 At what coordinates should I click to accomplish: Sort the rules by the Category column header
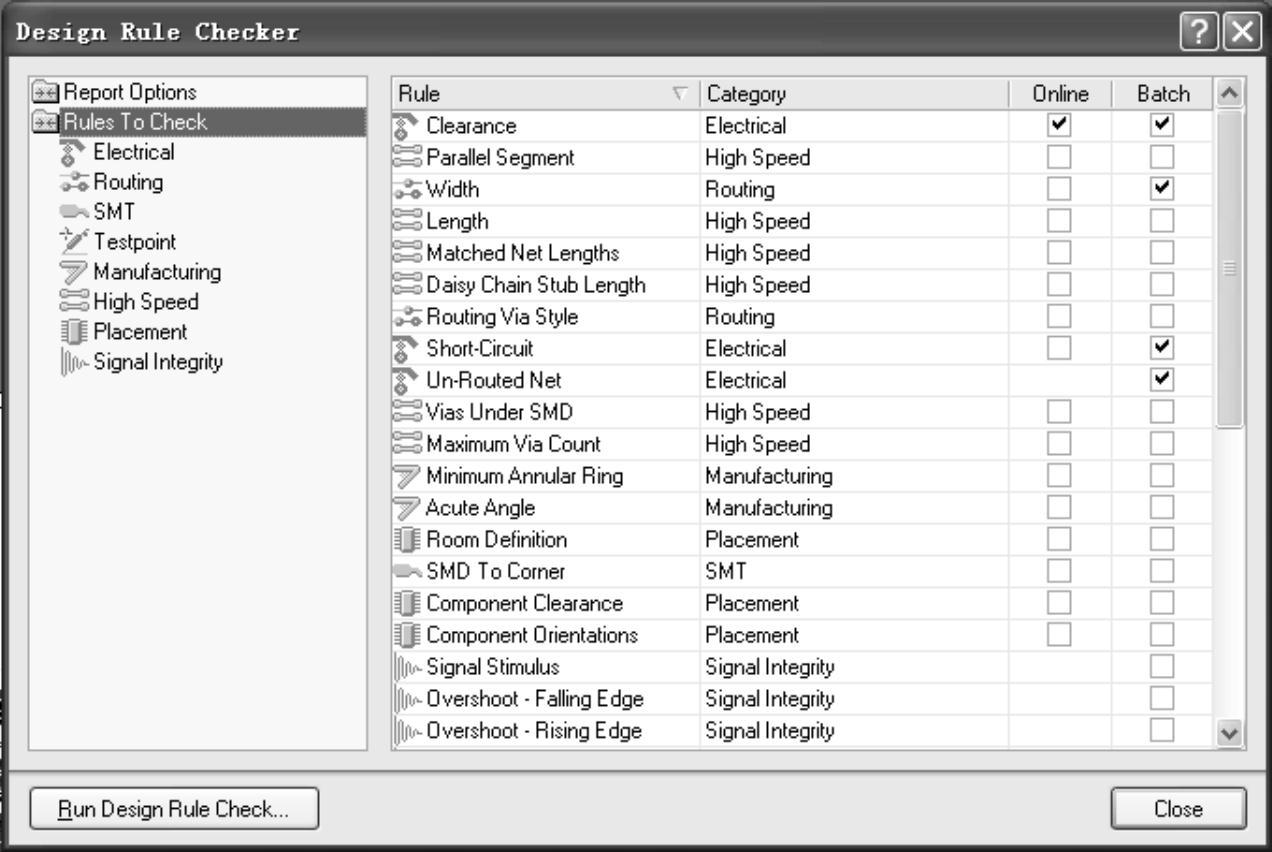(x=853, y=94)
